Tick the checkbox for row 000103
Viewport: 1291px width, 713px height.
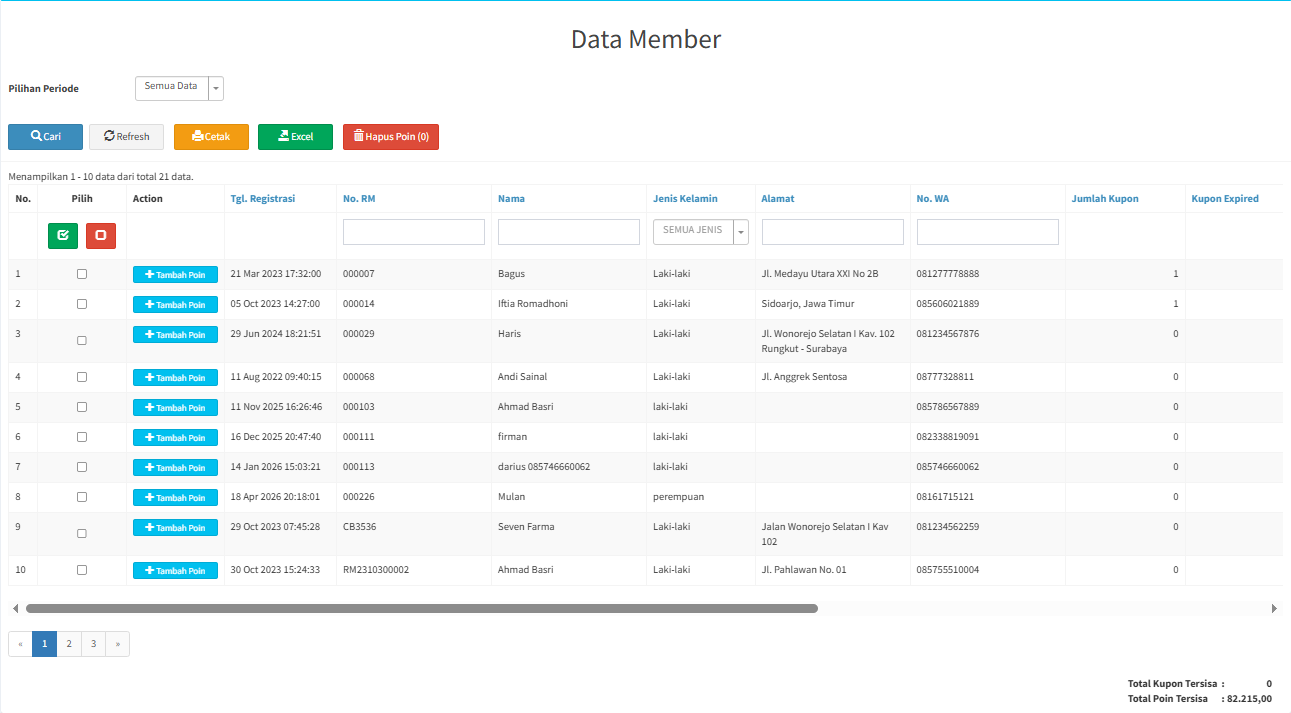pyautogui.click(x=82, y=407)
